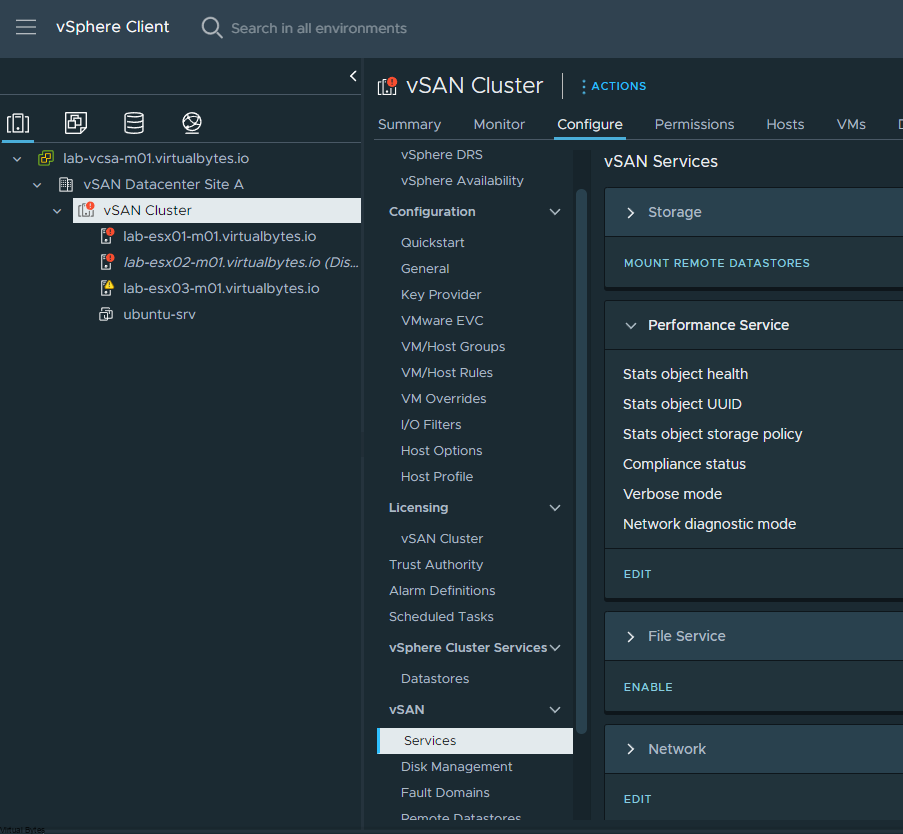This screenshot has height=834, width=903.
Task: Open the Hosts tab
Action: [x=785, y=124]
